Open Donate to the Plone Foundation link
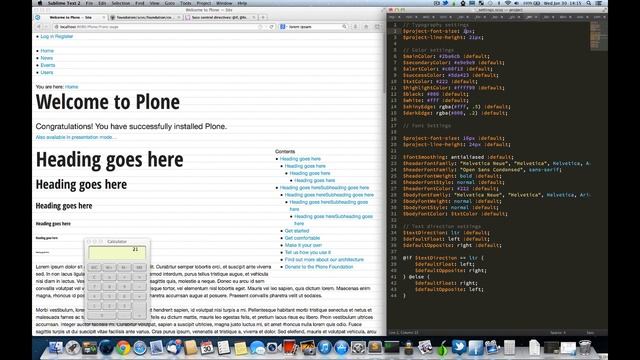This screenshot has height=360, width=640. pyautogui.click(x=319, y=267)
